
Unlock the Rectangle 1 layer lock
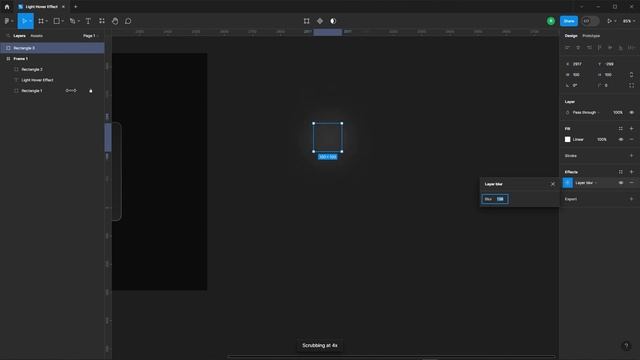91,91
